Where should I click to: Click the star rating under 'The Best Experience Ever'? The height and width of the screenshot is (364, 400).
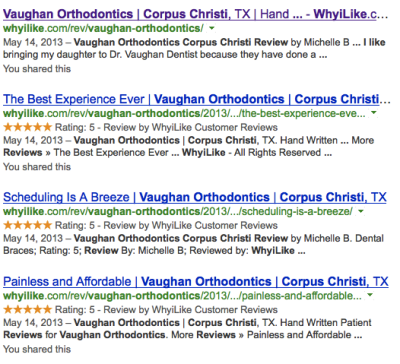pyautogui.click(x=28, y=127)
